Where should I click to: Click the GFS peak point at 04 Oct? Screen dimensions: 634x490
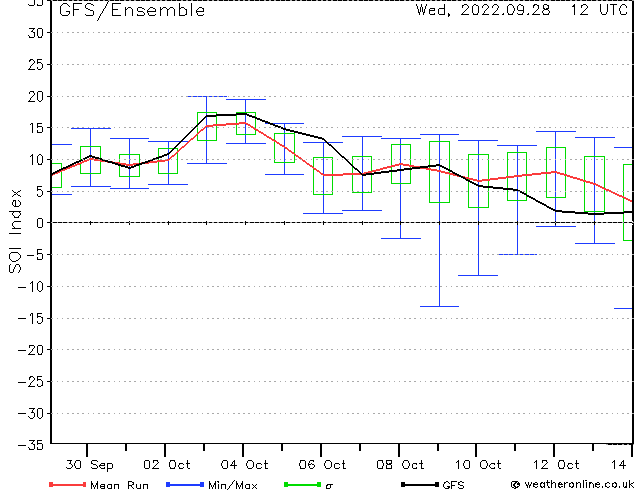[x=245, y=114]
